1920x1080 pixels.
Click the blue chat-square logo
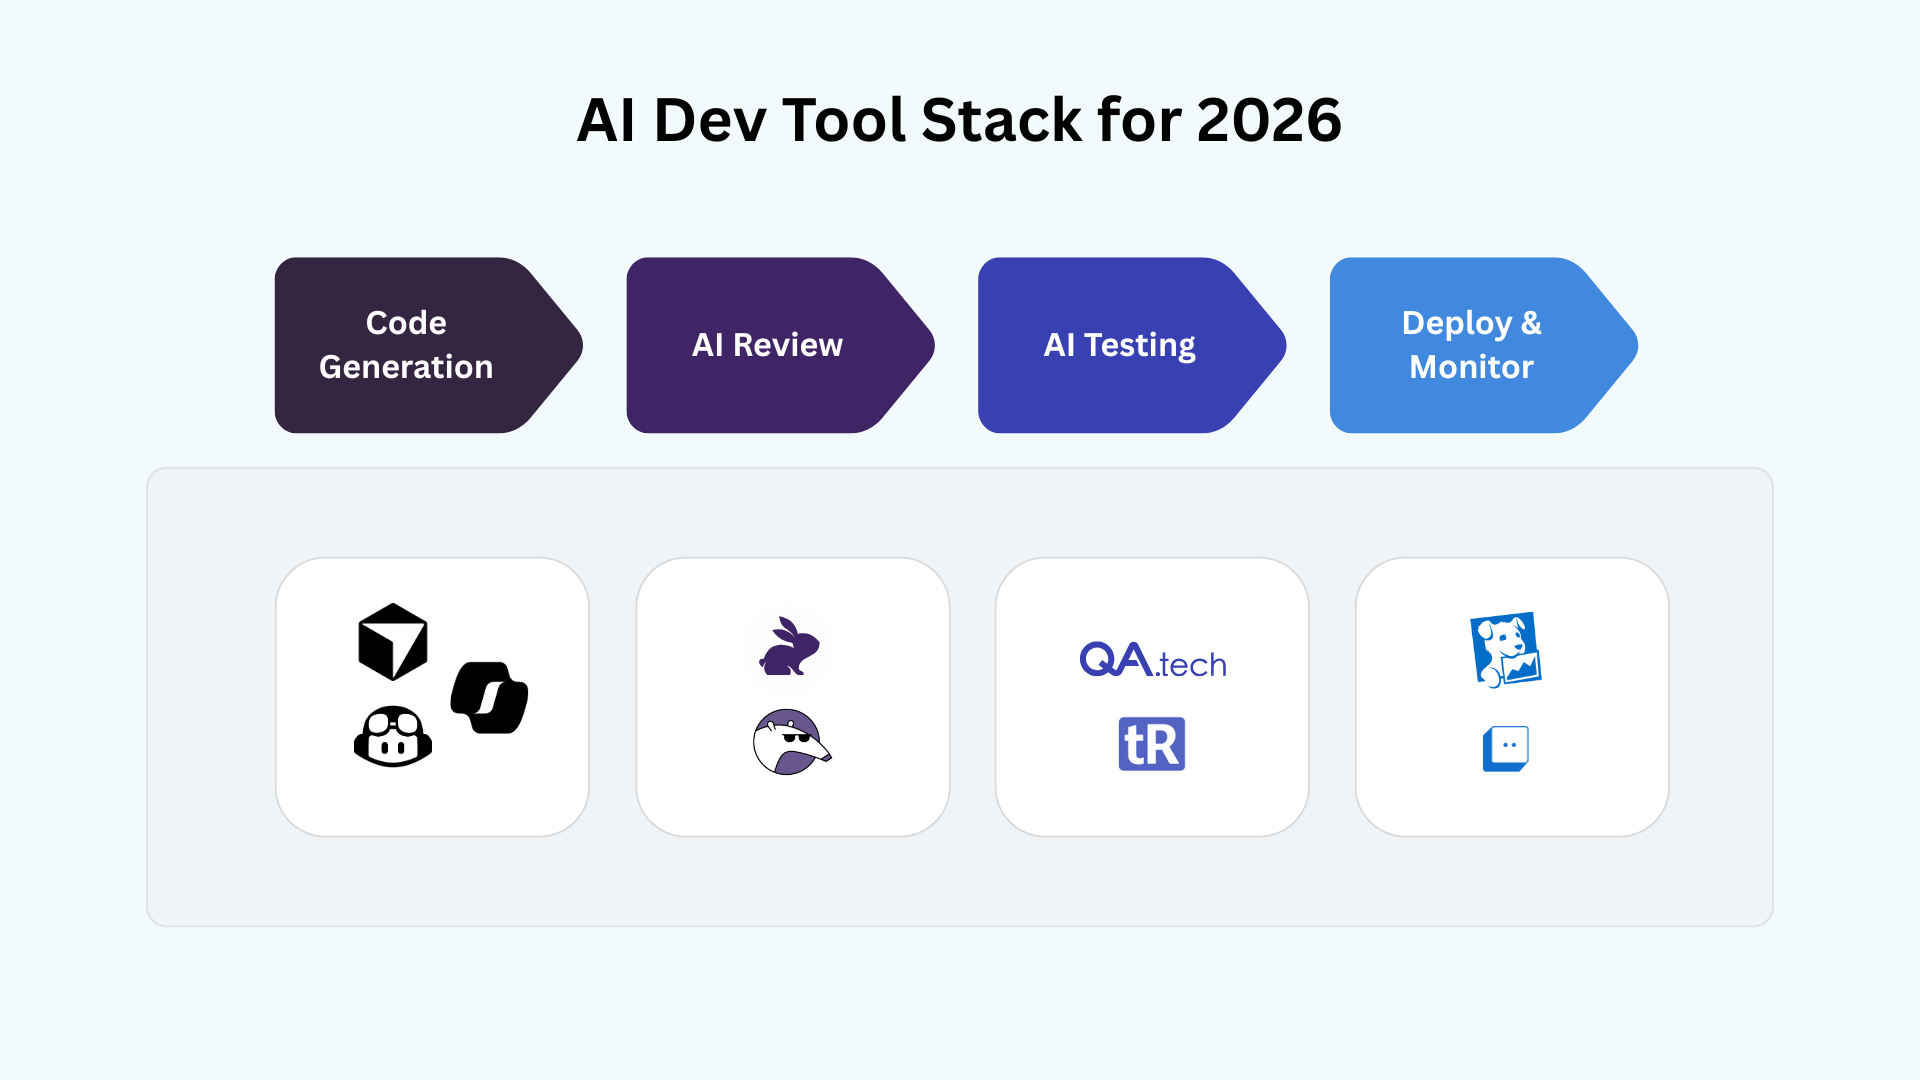click(x=1506, y=748)
